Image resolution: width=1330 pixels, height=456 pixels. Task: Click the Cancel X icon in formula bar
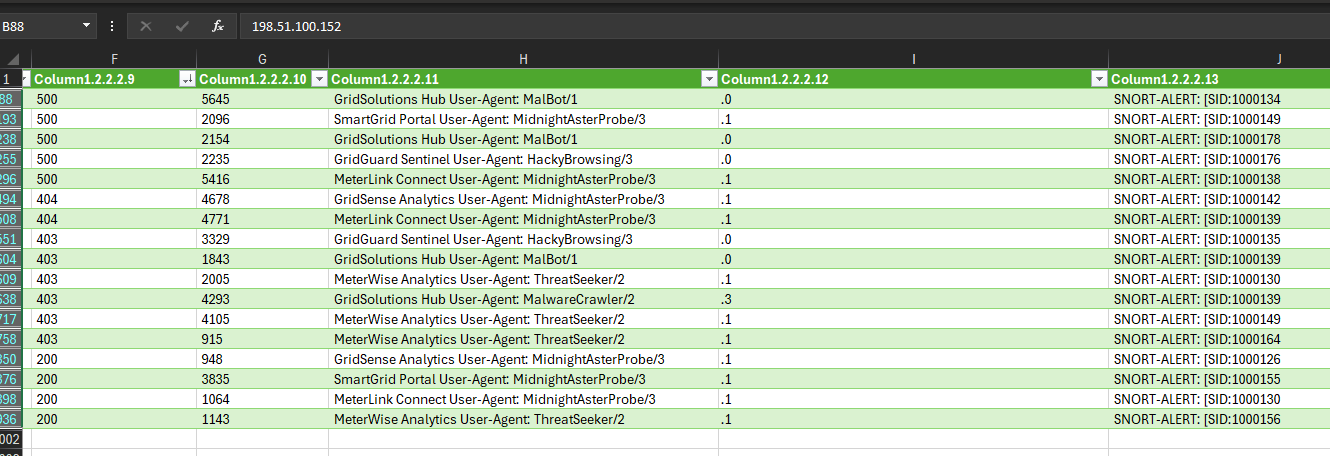(x=146, y=26)
